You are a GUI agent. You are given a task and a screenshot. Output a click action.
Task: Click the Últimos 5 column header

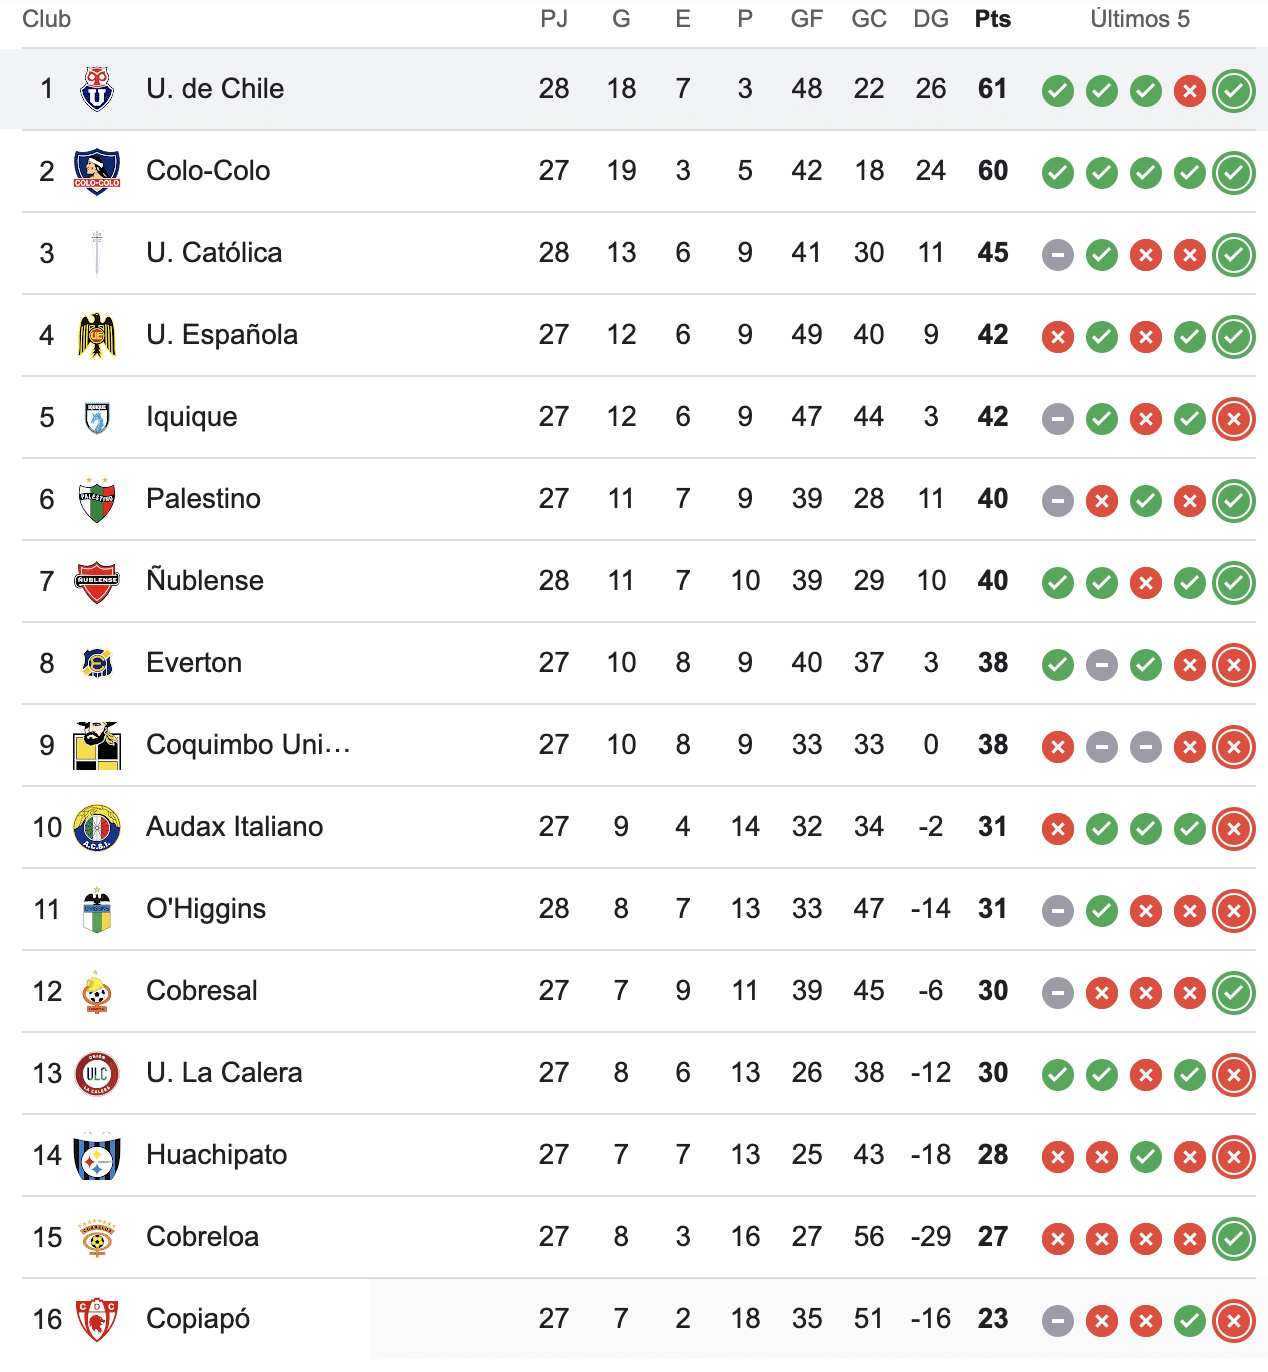[x=1140, y=19]
